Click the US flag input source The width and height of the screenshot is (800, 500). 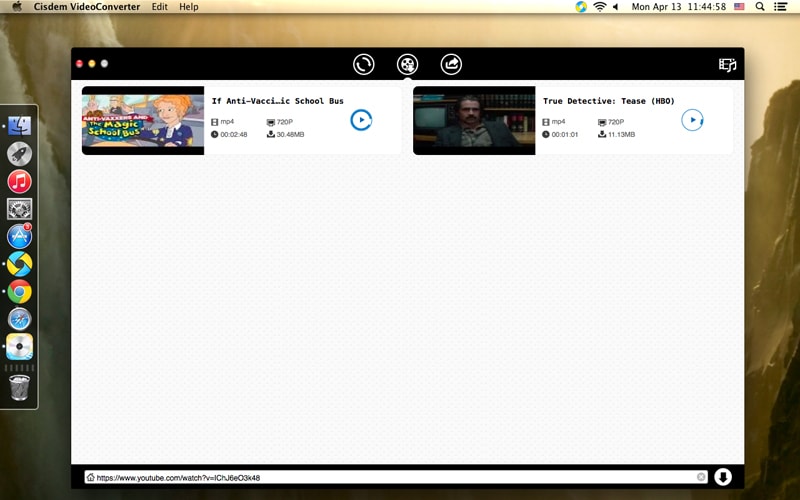coord(739,7)
